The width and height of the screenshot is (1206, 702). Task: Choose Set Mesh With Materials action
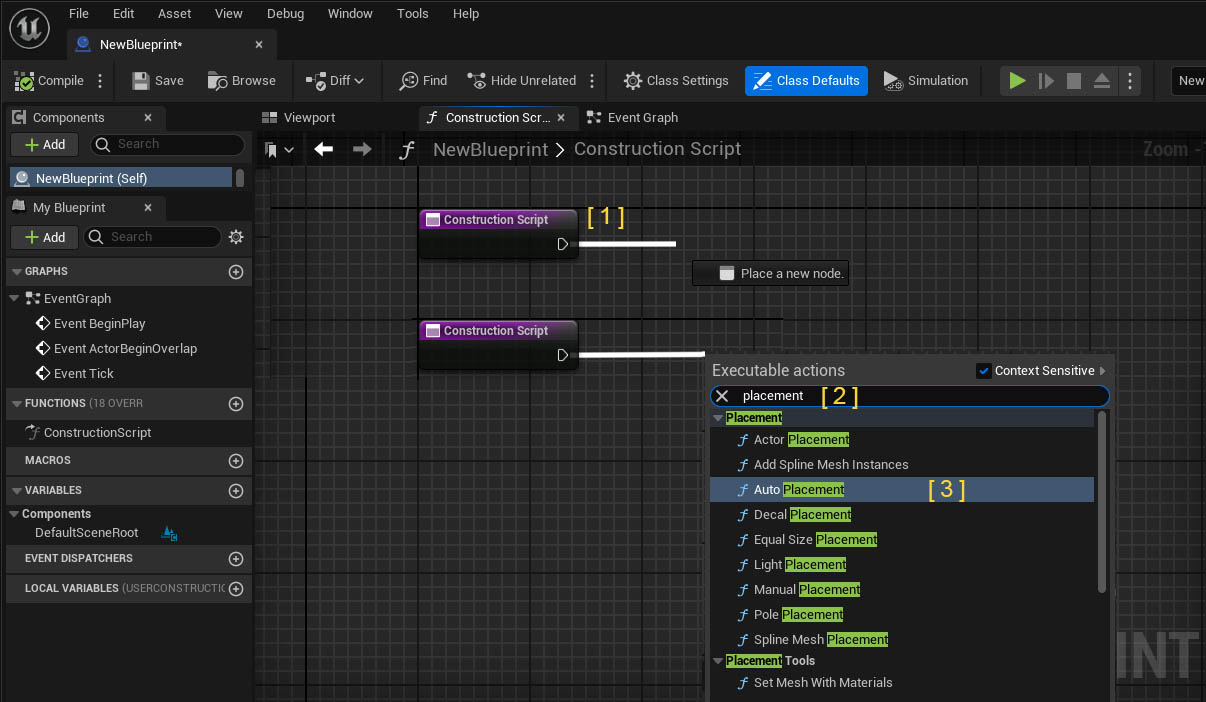tap(901, 683)
